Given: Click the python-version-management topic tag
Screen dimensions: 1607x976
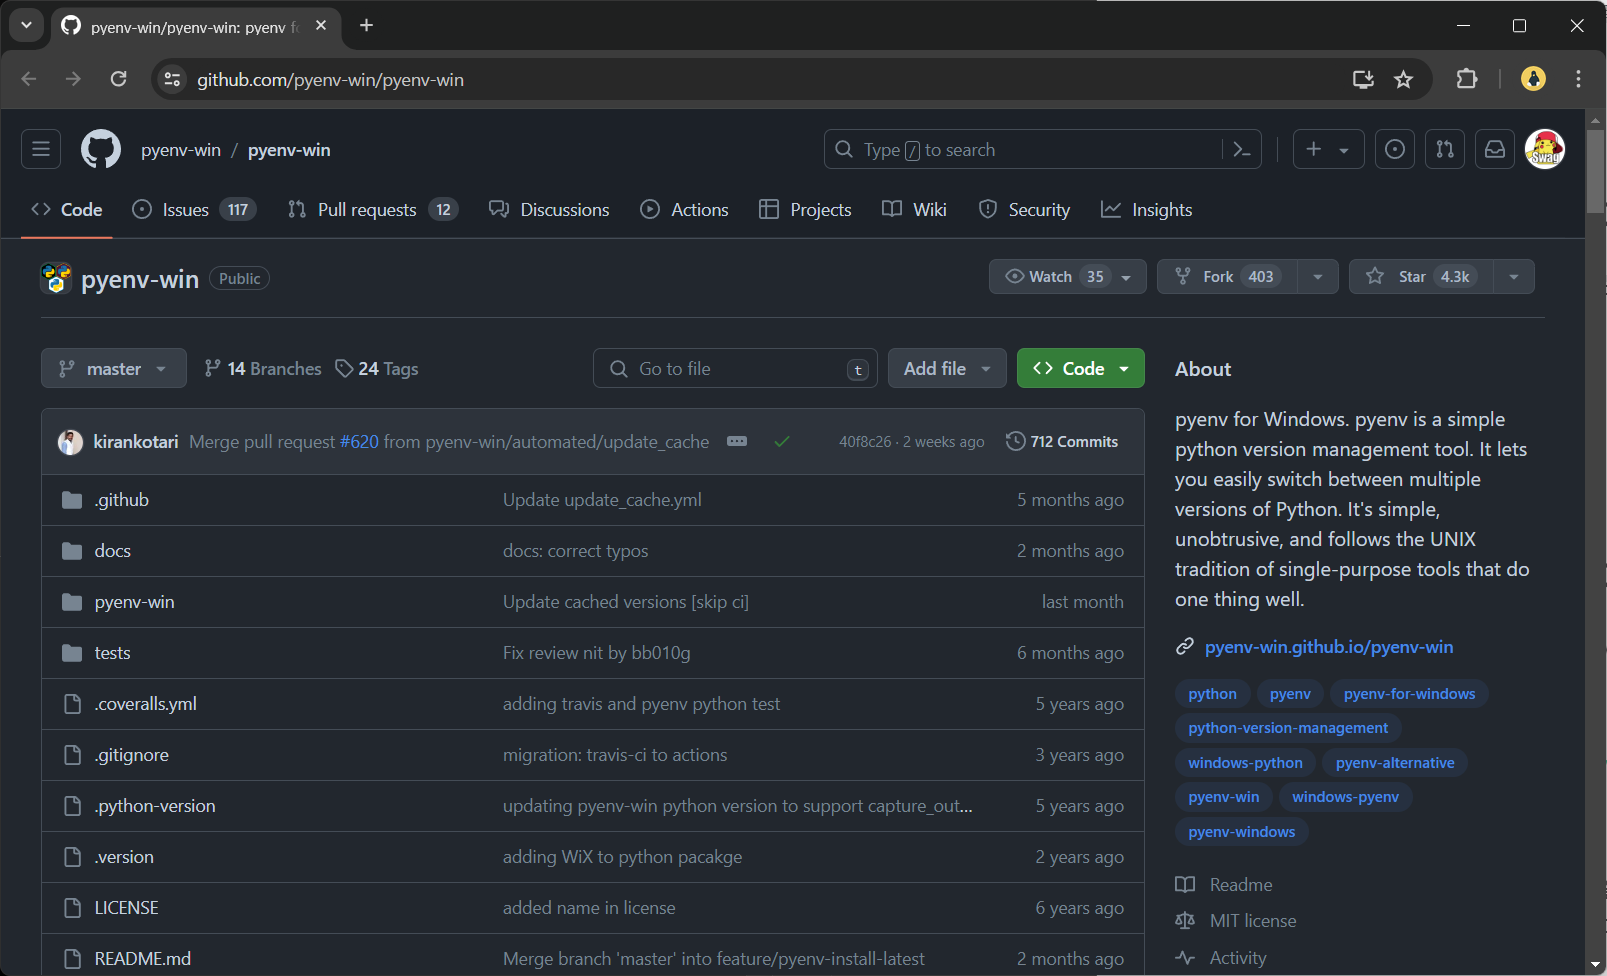Looking at the screenshot, I should (1288, 728).
